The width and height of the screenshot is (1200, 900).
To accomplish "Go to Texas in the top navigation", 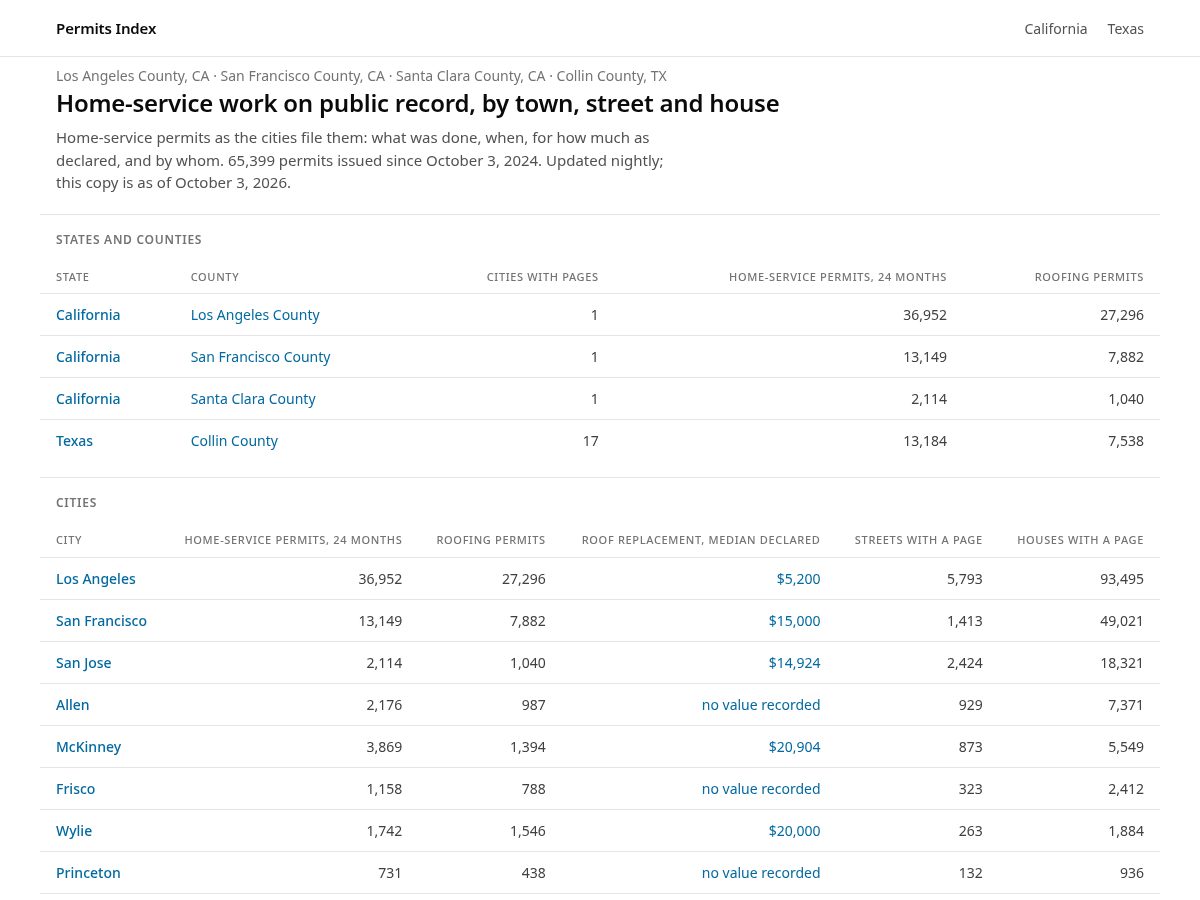I will click(1125, 29).
